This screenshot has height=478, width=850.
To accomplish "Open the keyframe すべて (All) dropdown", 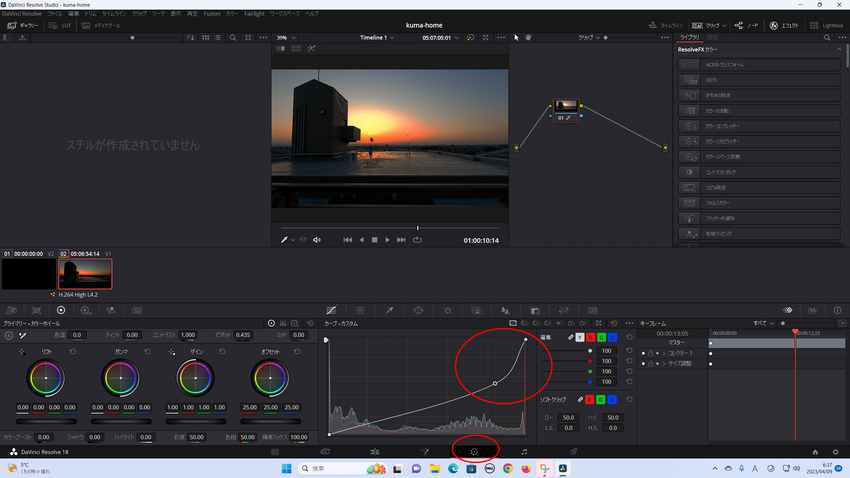I will 763,324.
